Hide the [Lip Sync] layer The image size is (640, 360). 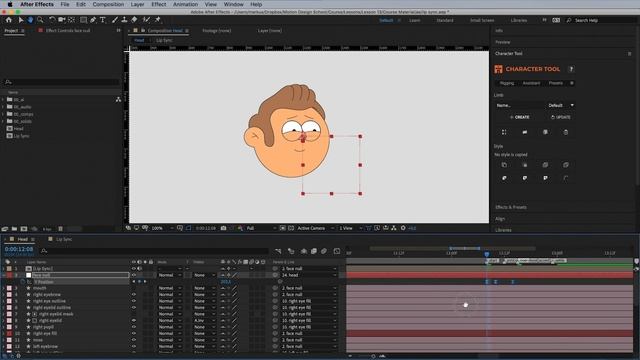tap(134, 269)
